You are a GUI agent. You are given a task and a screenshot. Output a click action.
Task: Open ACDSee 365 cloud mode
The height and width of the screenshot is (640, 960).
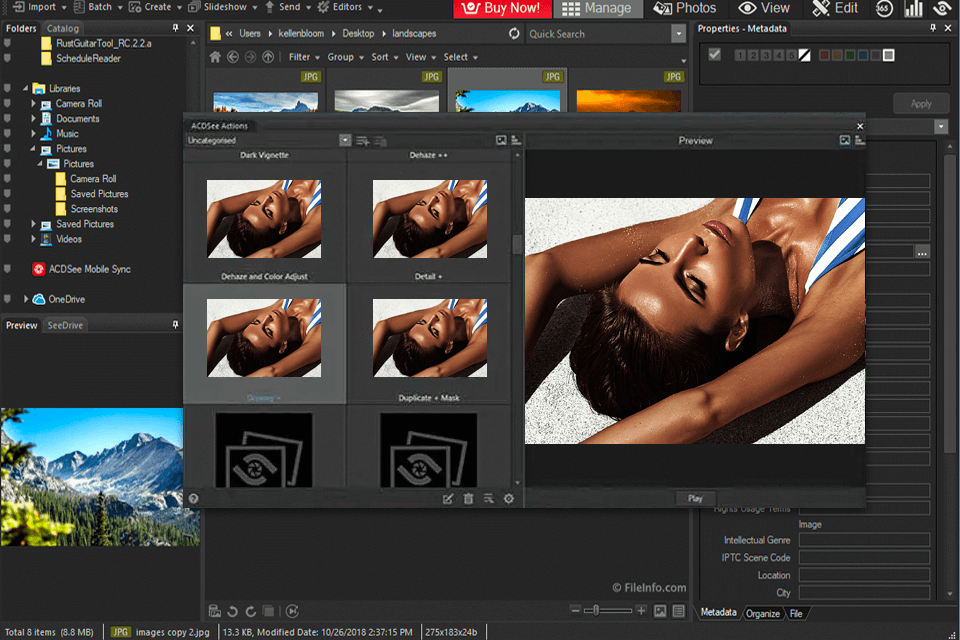point(884,8)
